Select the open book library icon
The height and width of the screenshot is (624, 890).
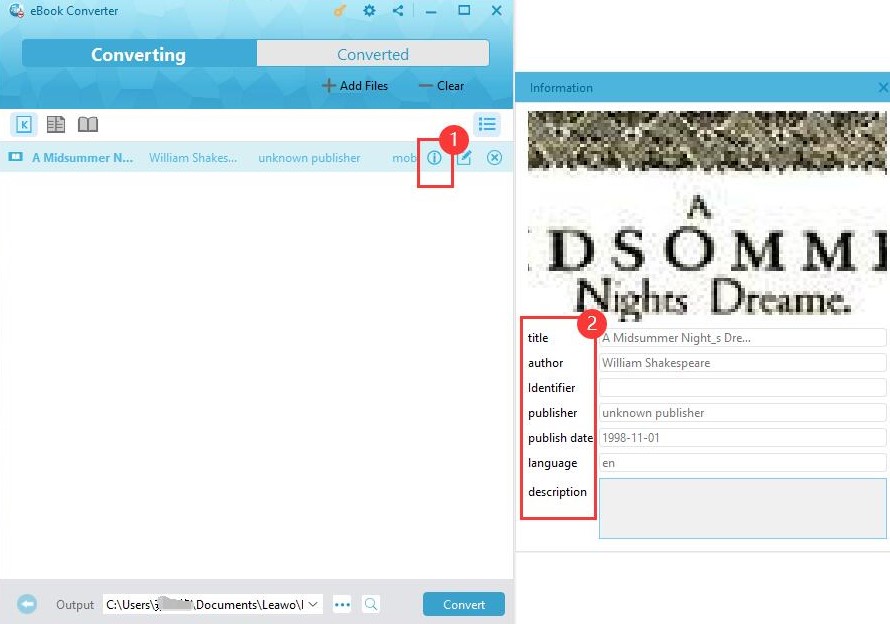(x=88, y=124)
